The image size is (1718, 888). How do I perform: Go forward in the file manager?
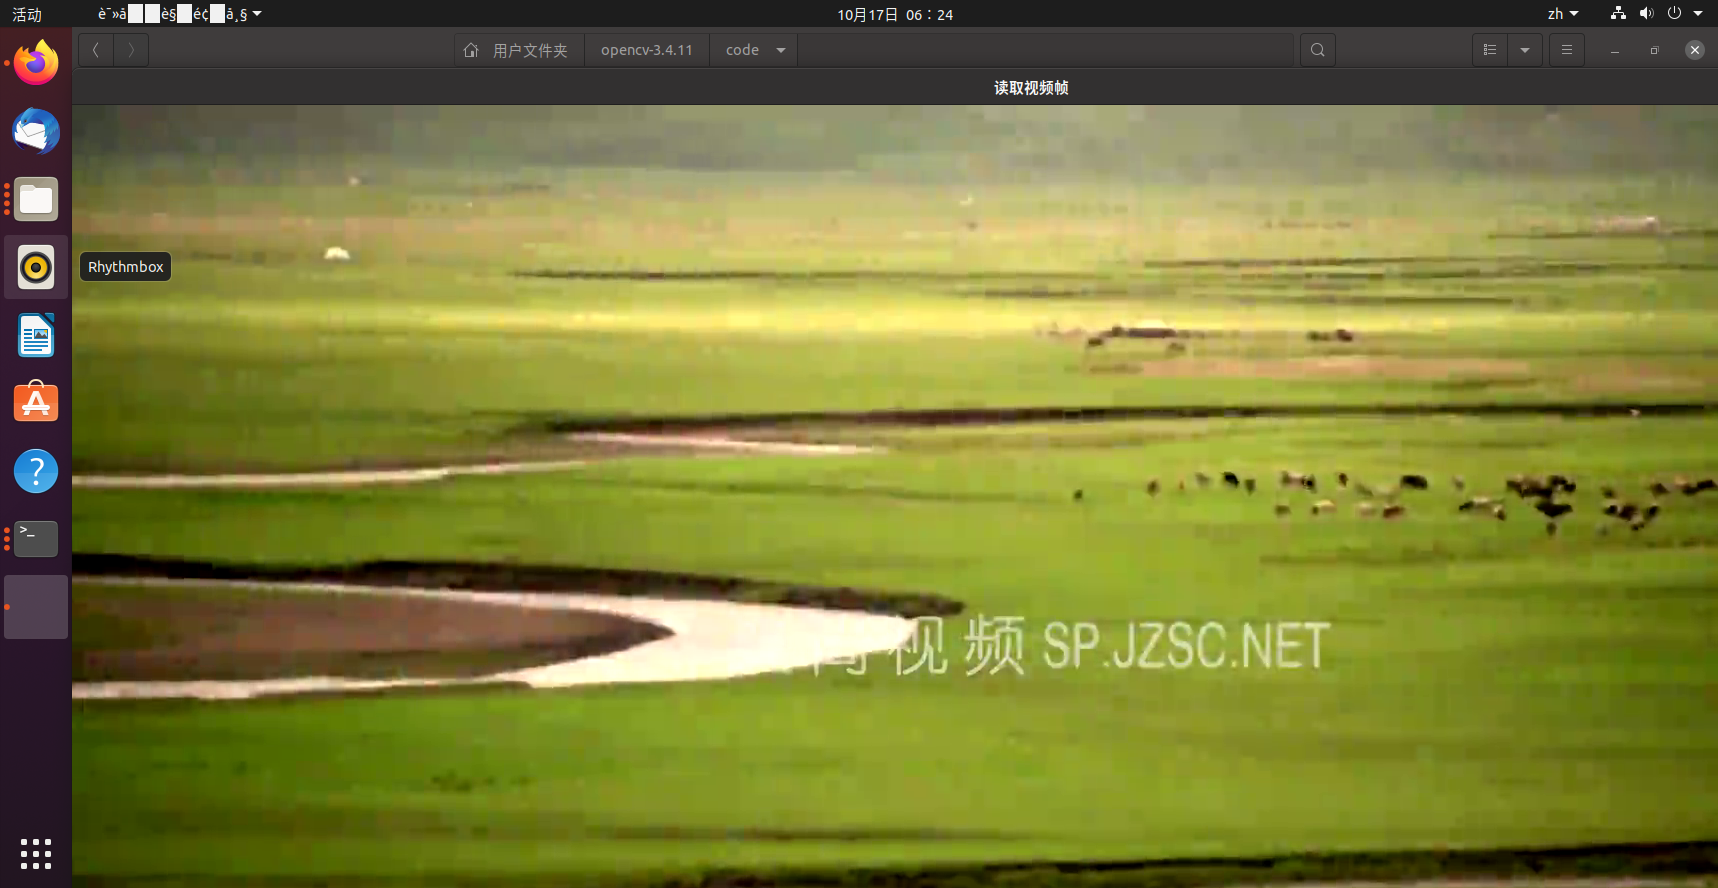tap(131, 50)
